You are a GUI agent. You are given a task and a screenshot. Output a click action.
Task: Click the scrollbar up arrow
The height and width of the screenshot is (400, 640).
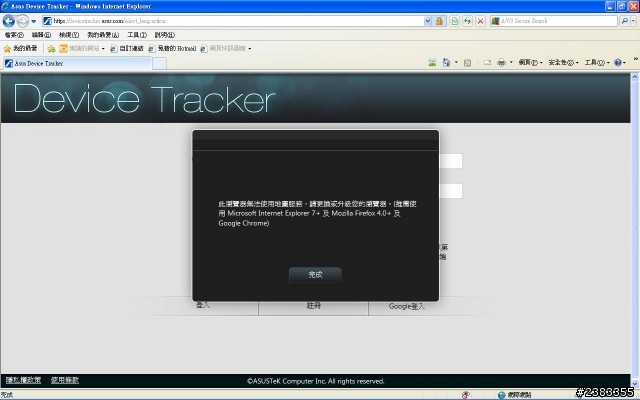coord(635,76)
